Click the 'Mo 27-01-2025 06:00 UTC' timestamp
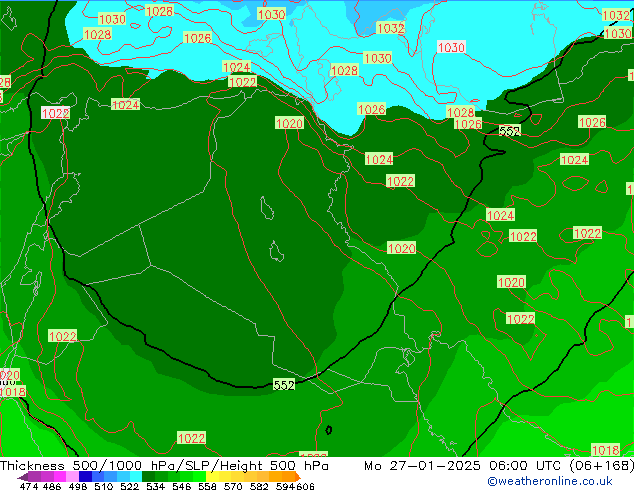The height and width of the screenshot is (490, 634). tap(464, 465)
